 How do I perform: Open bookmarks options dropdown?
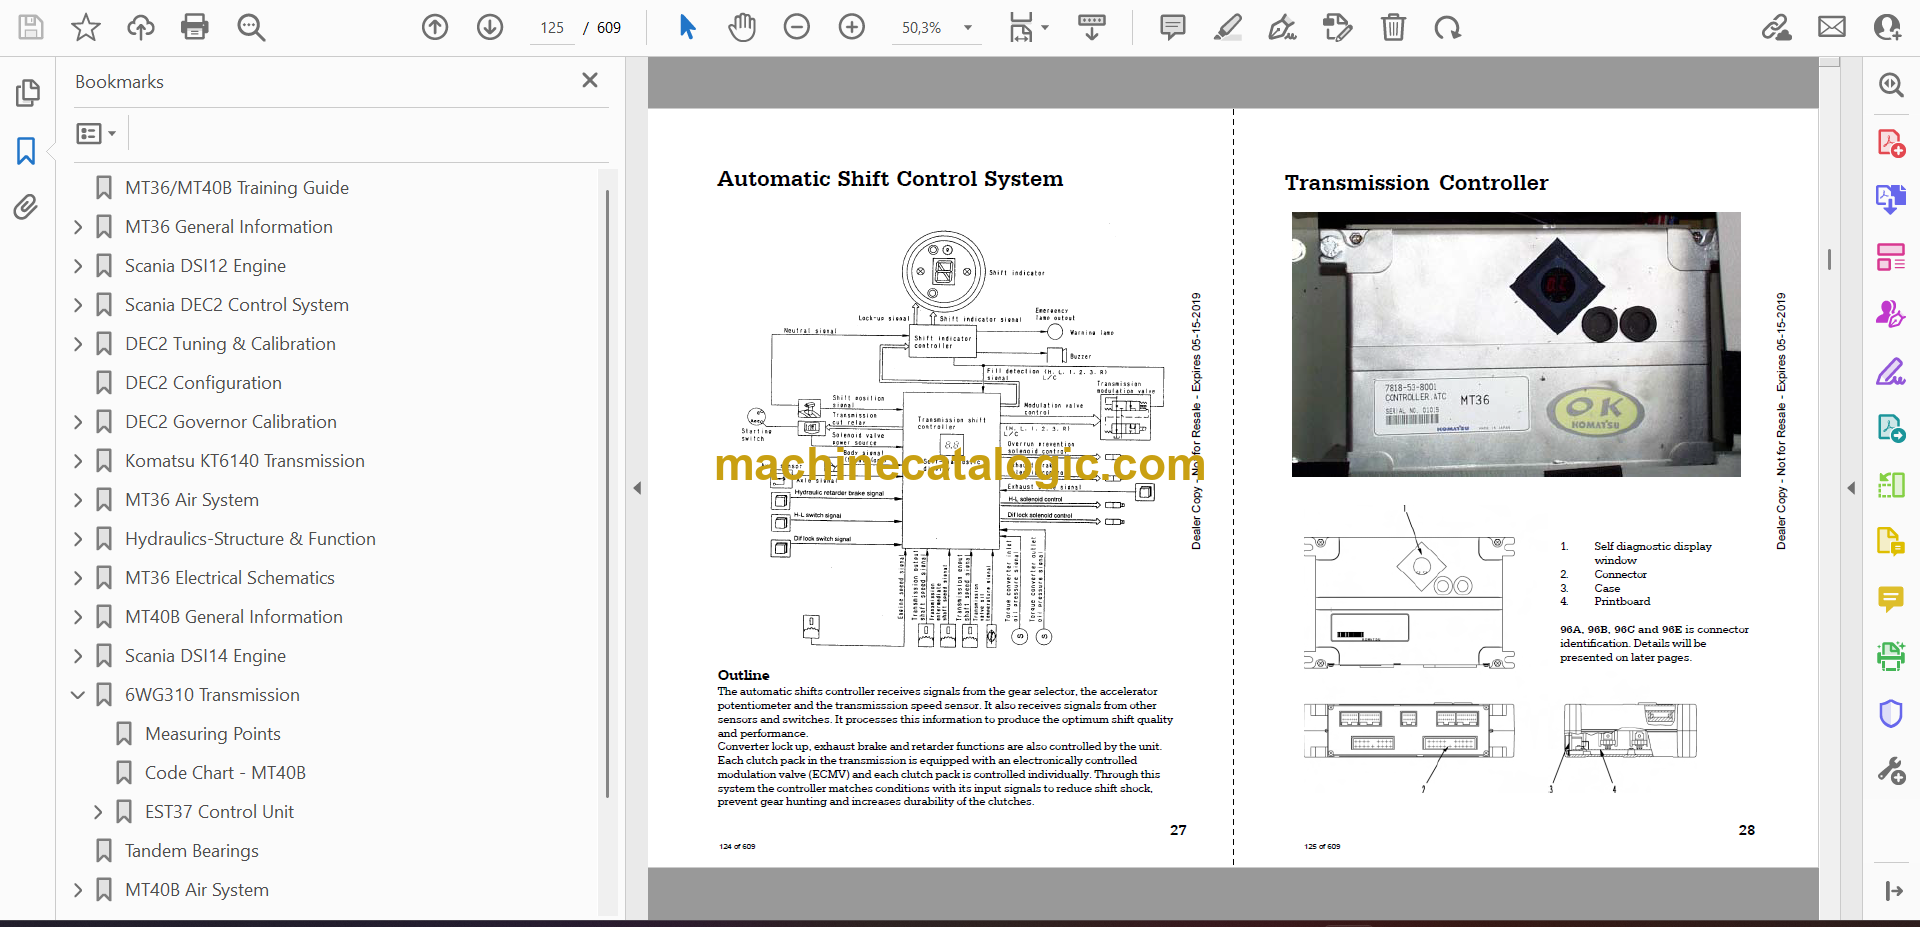(96, 133)
